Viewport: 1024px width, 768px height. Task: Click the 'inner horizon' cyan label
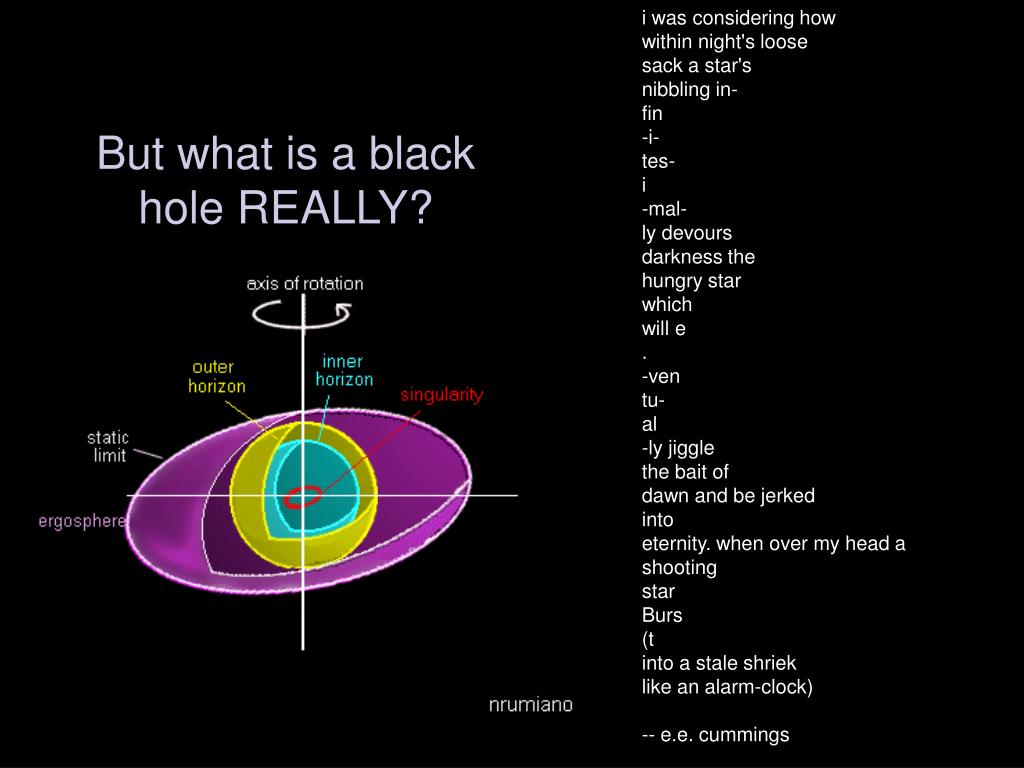(344, 370)
